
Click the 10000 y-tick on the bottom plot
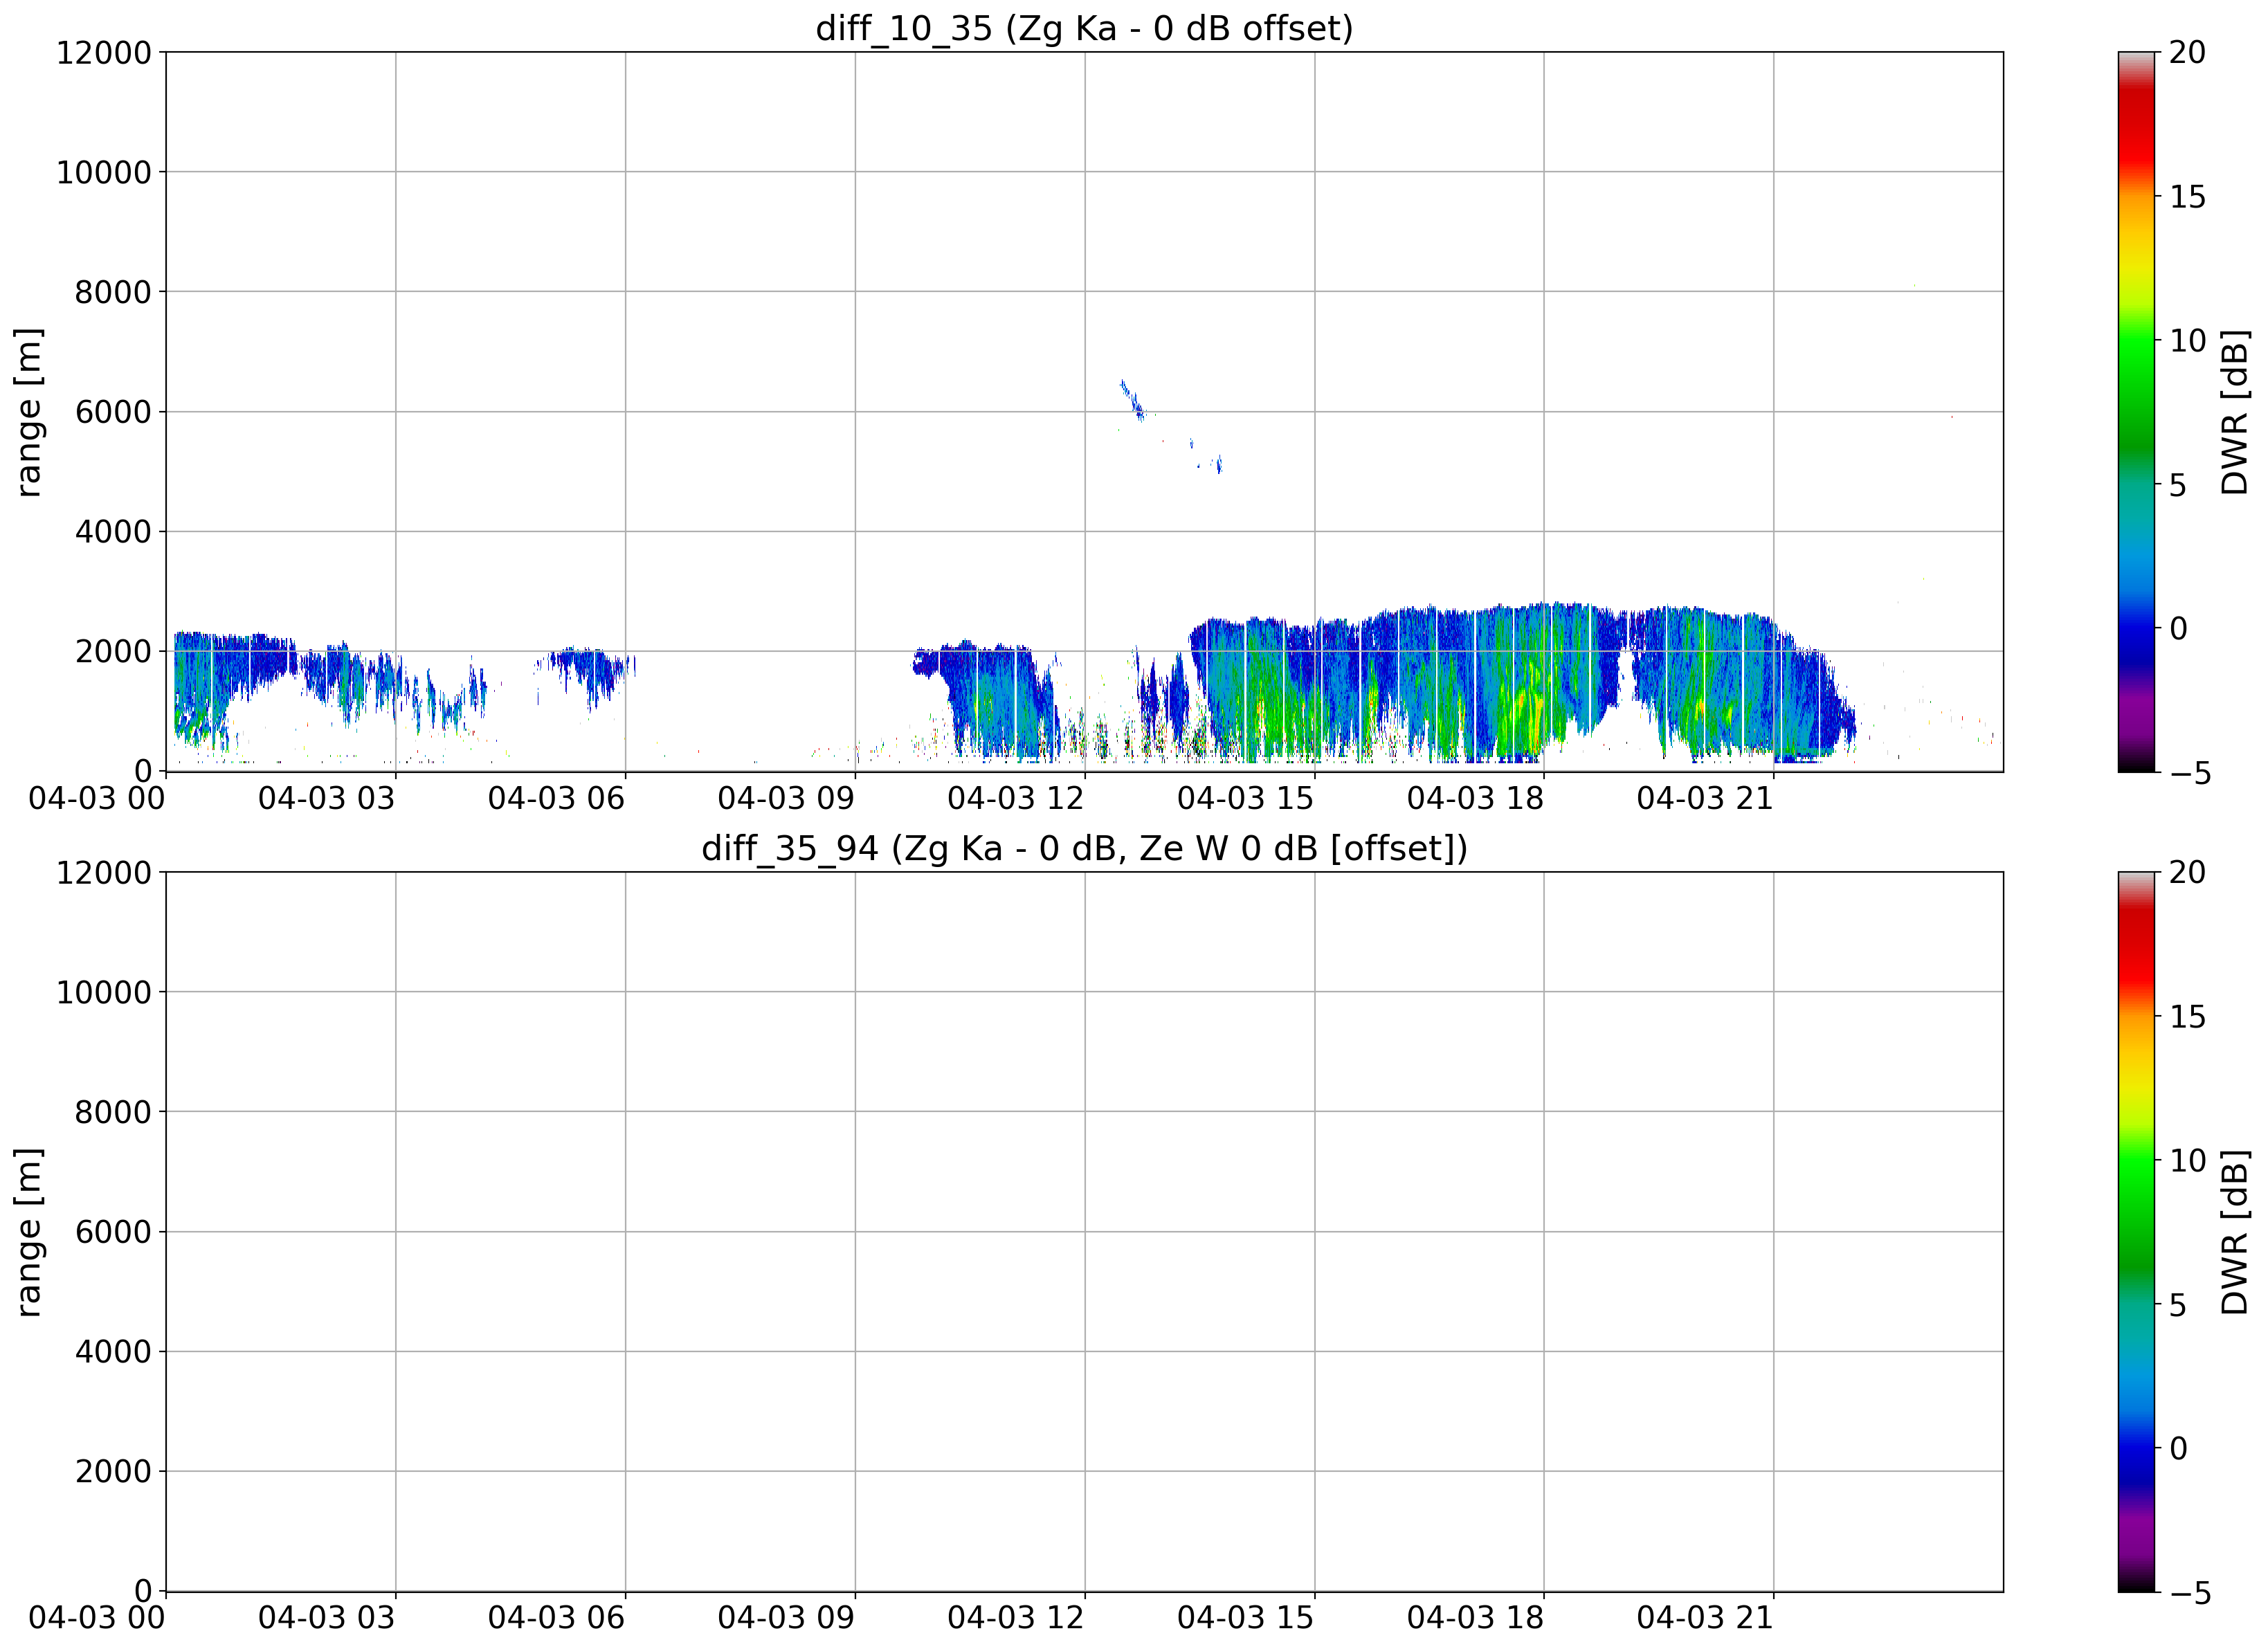(x=103, y=992)
